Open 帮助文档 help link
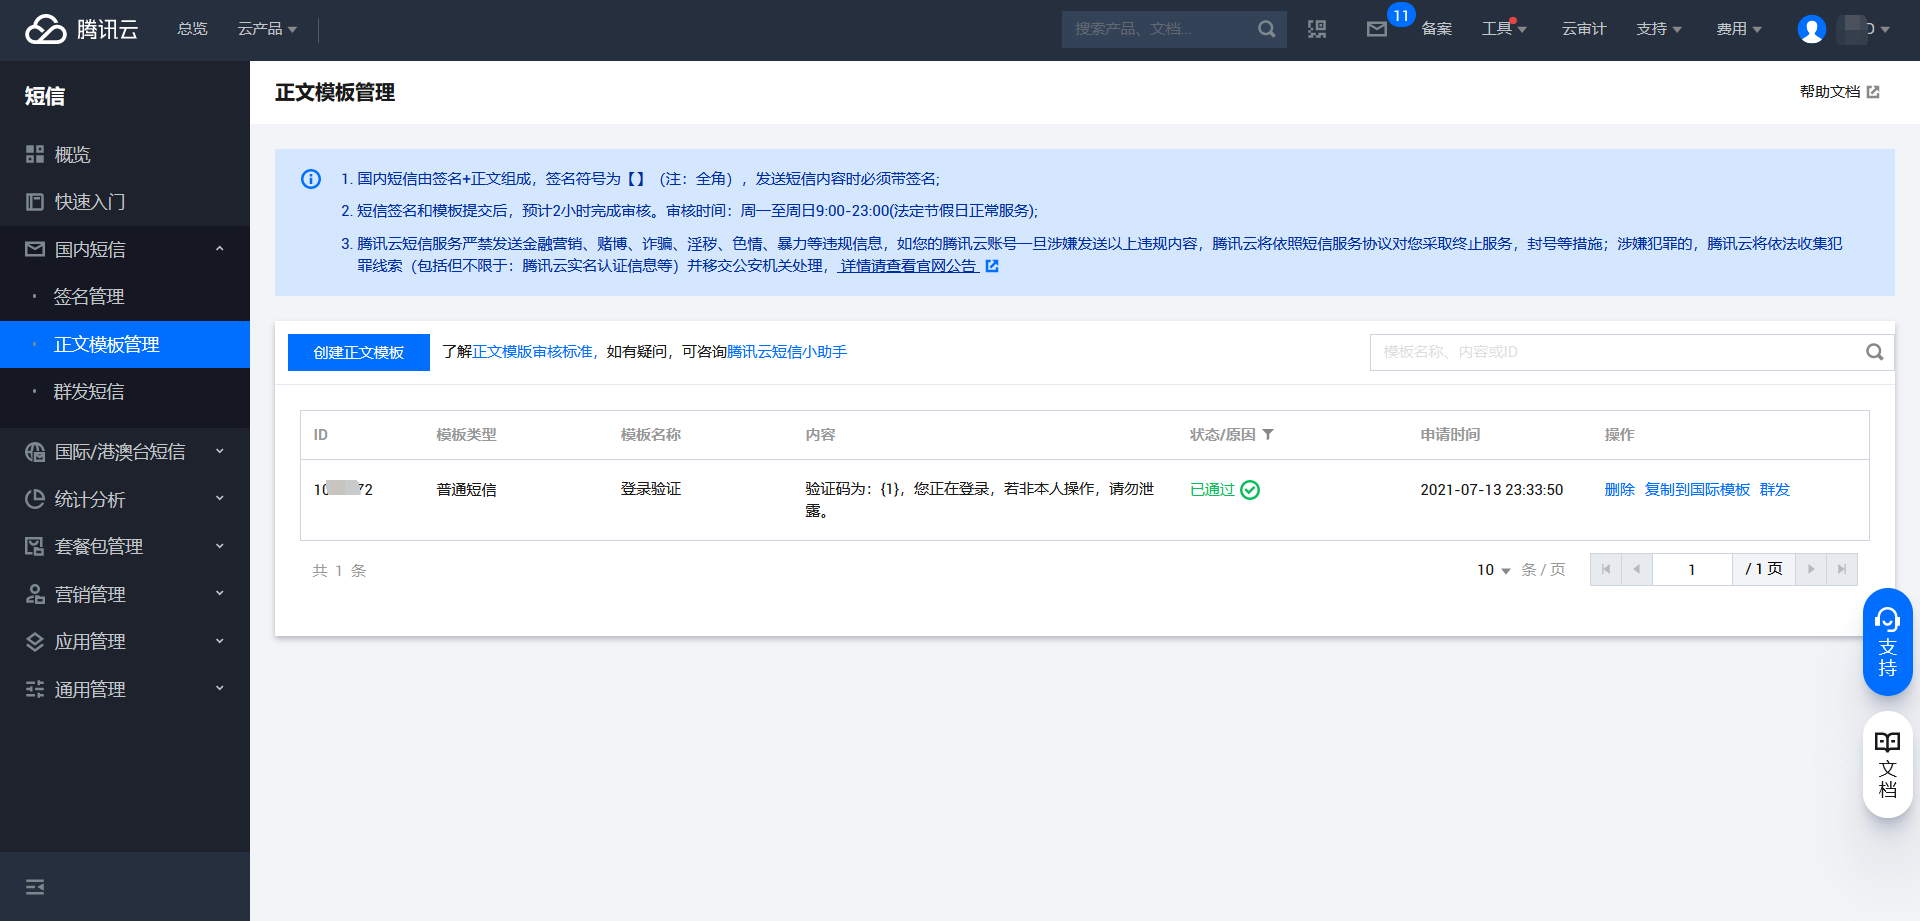This screenshot has height=921, width=1920. 1839,92
